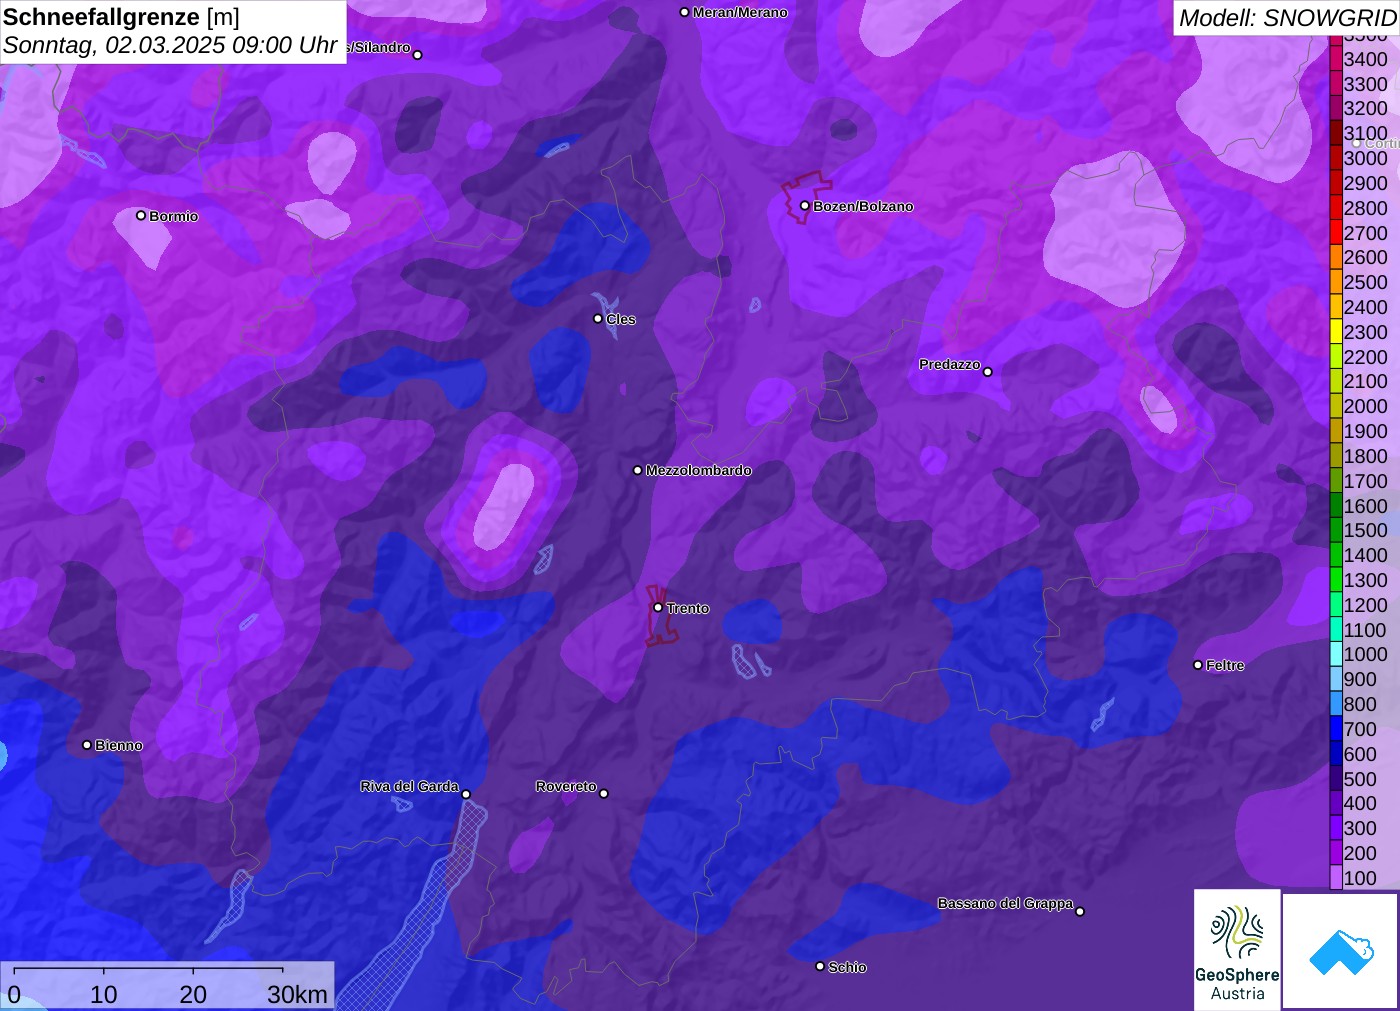Image resolution: width=1400 pixels, height=1011 pixels.
Task: Click the Bormio city marker
Action: point(141,215)
